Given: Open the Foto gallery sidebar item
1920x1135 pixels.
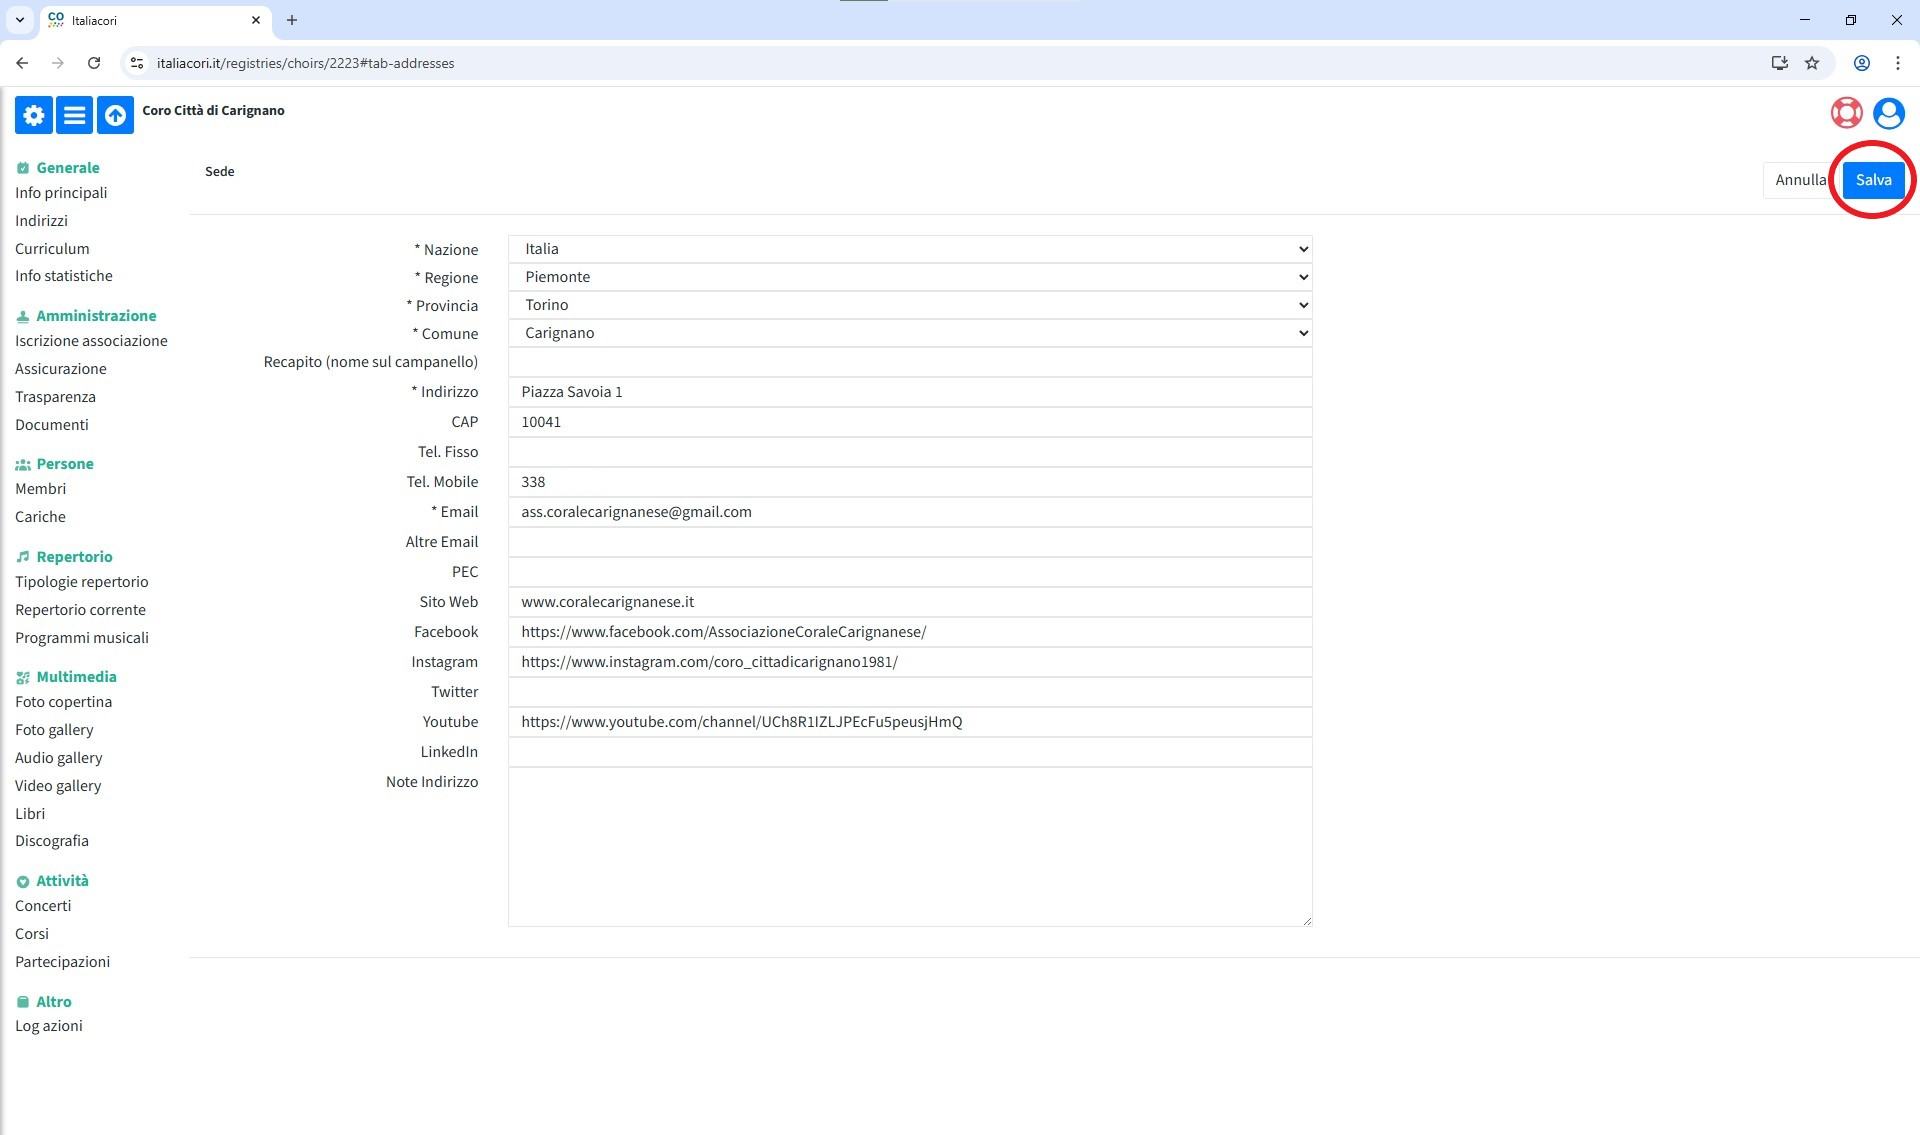Looking at the screenshot, I should click(54, 730).
